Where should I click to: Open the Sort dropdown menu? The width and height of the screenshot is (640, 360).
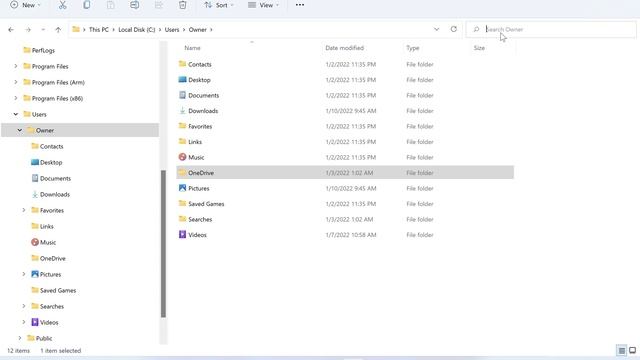(219, 5)
